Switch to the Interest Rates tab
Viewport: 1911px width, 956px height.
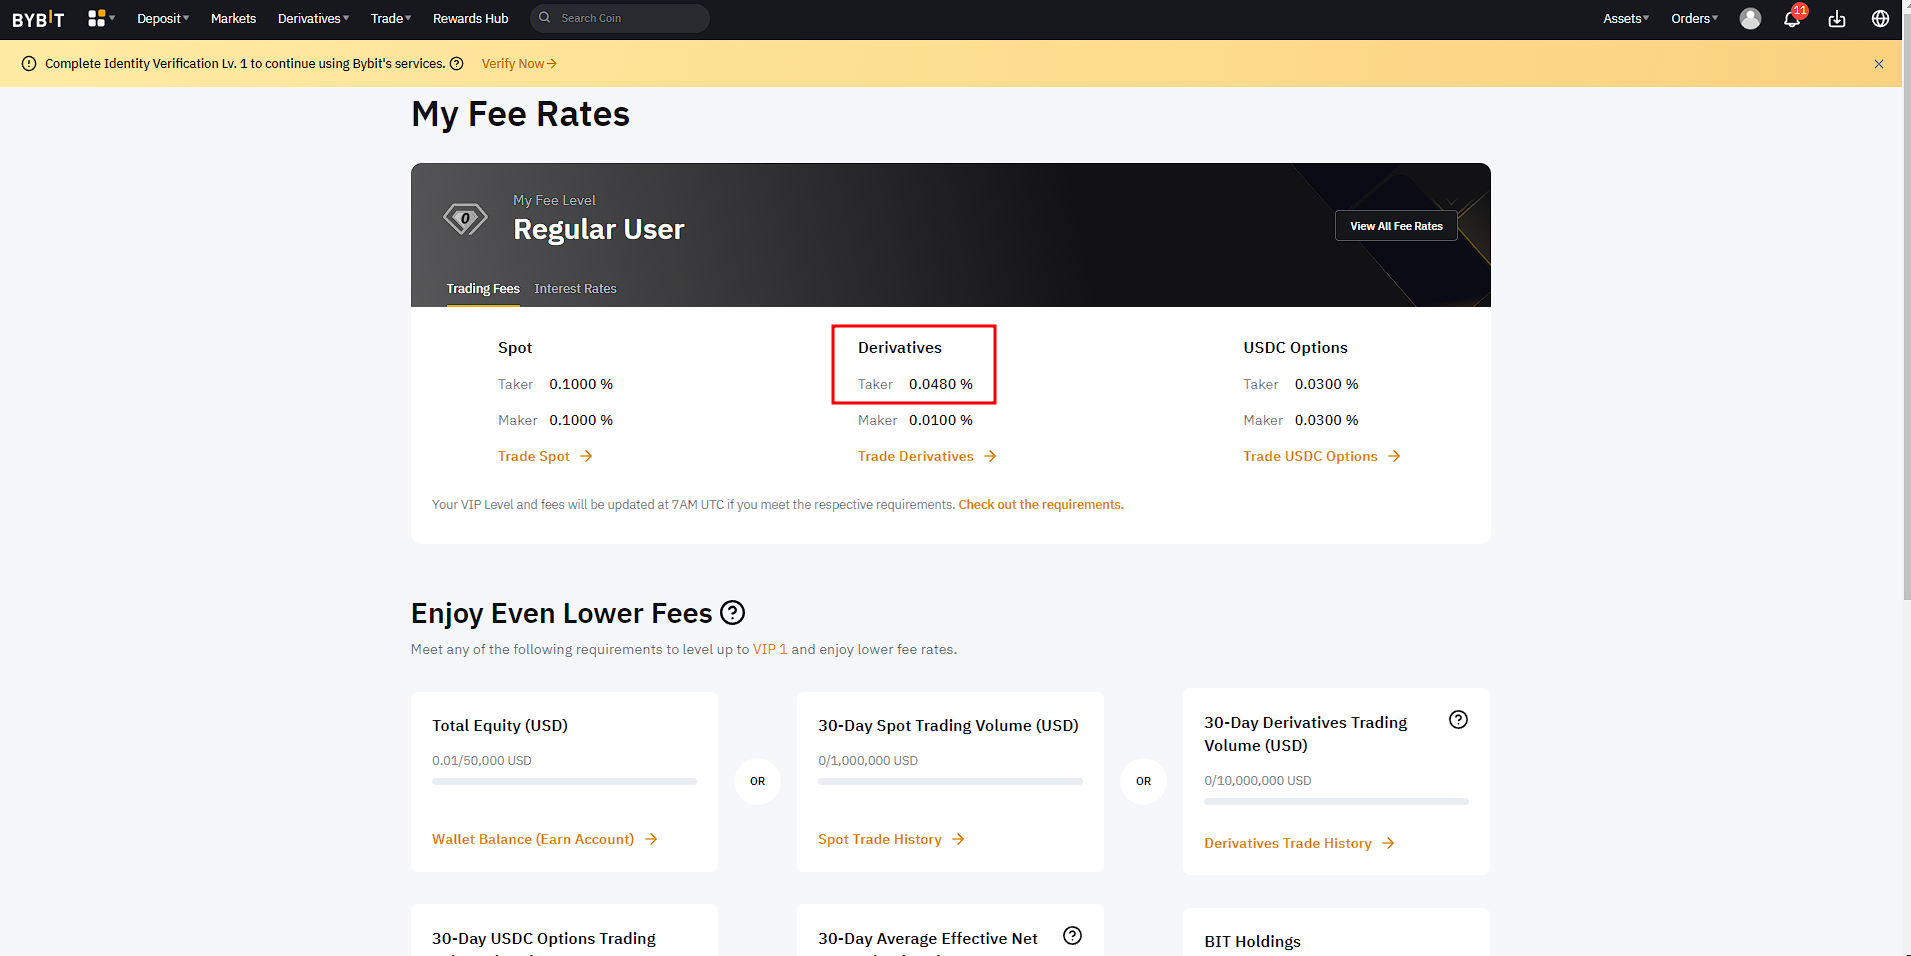(575, 289)
